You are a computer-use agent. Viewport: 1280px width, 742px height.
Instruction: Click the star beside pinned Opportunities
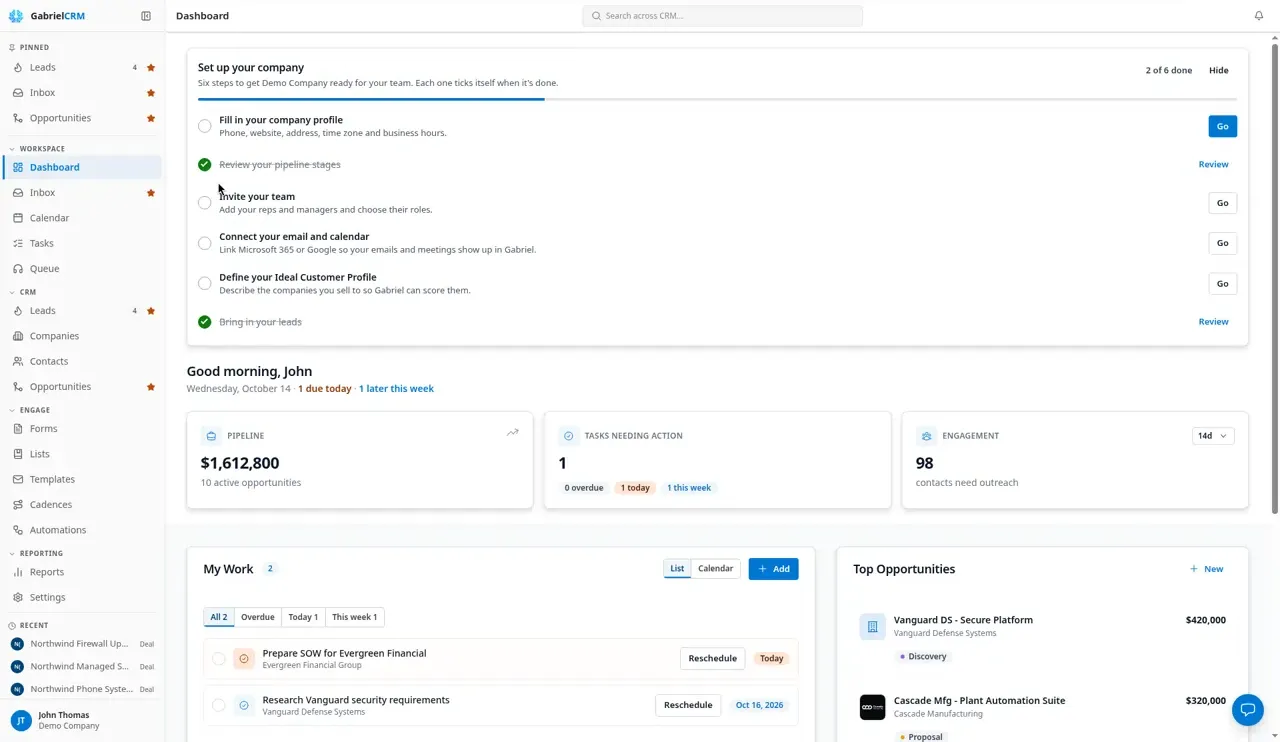coord(151,118)
